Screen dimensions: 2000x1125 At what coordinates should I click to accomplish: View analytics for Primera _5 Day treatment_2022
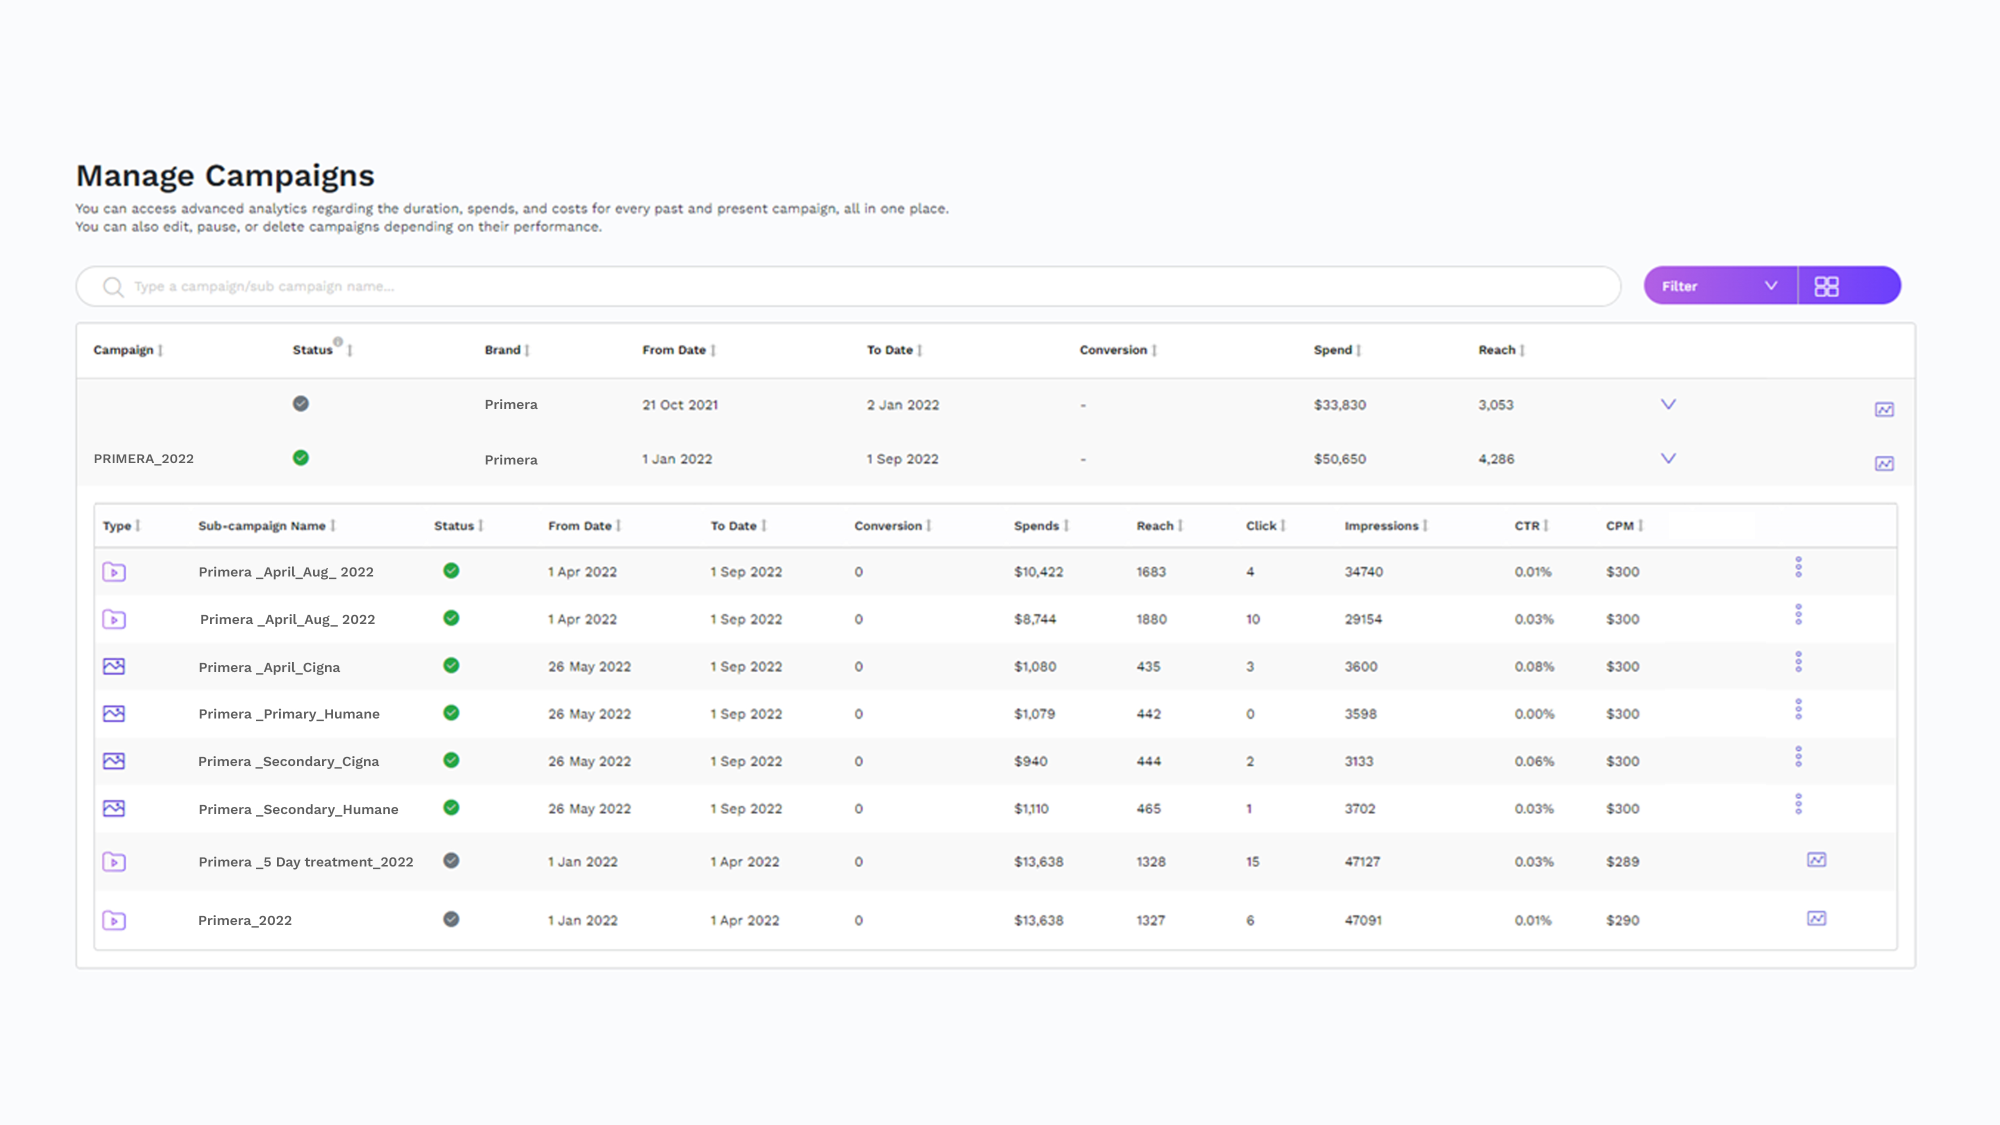pos(1816,860)
